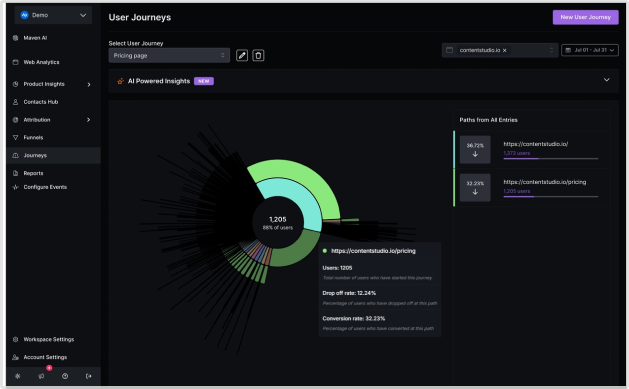Click the Contacts Hub person icon

coord(16,102)
